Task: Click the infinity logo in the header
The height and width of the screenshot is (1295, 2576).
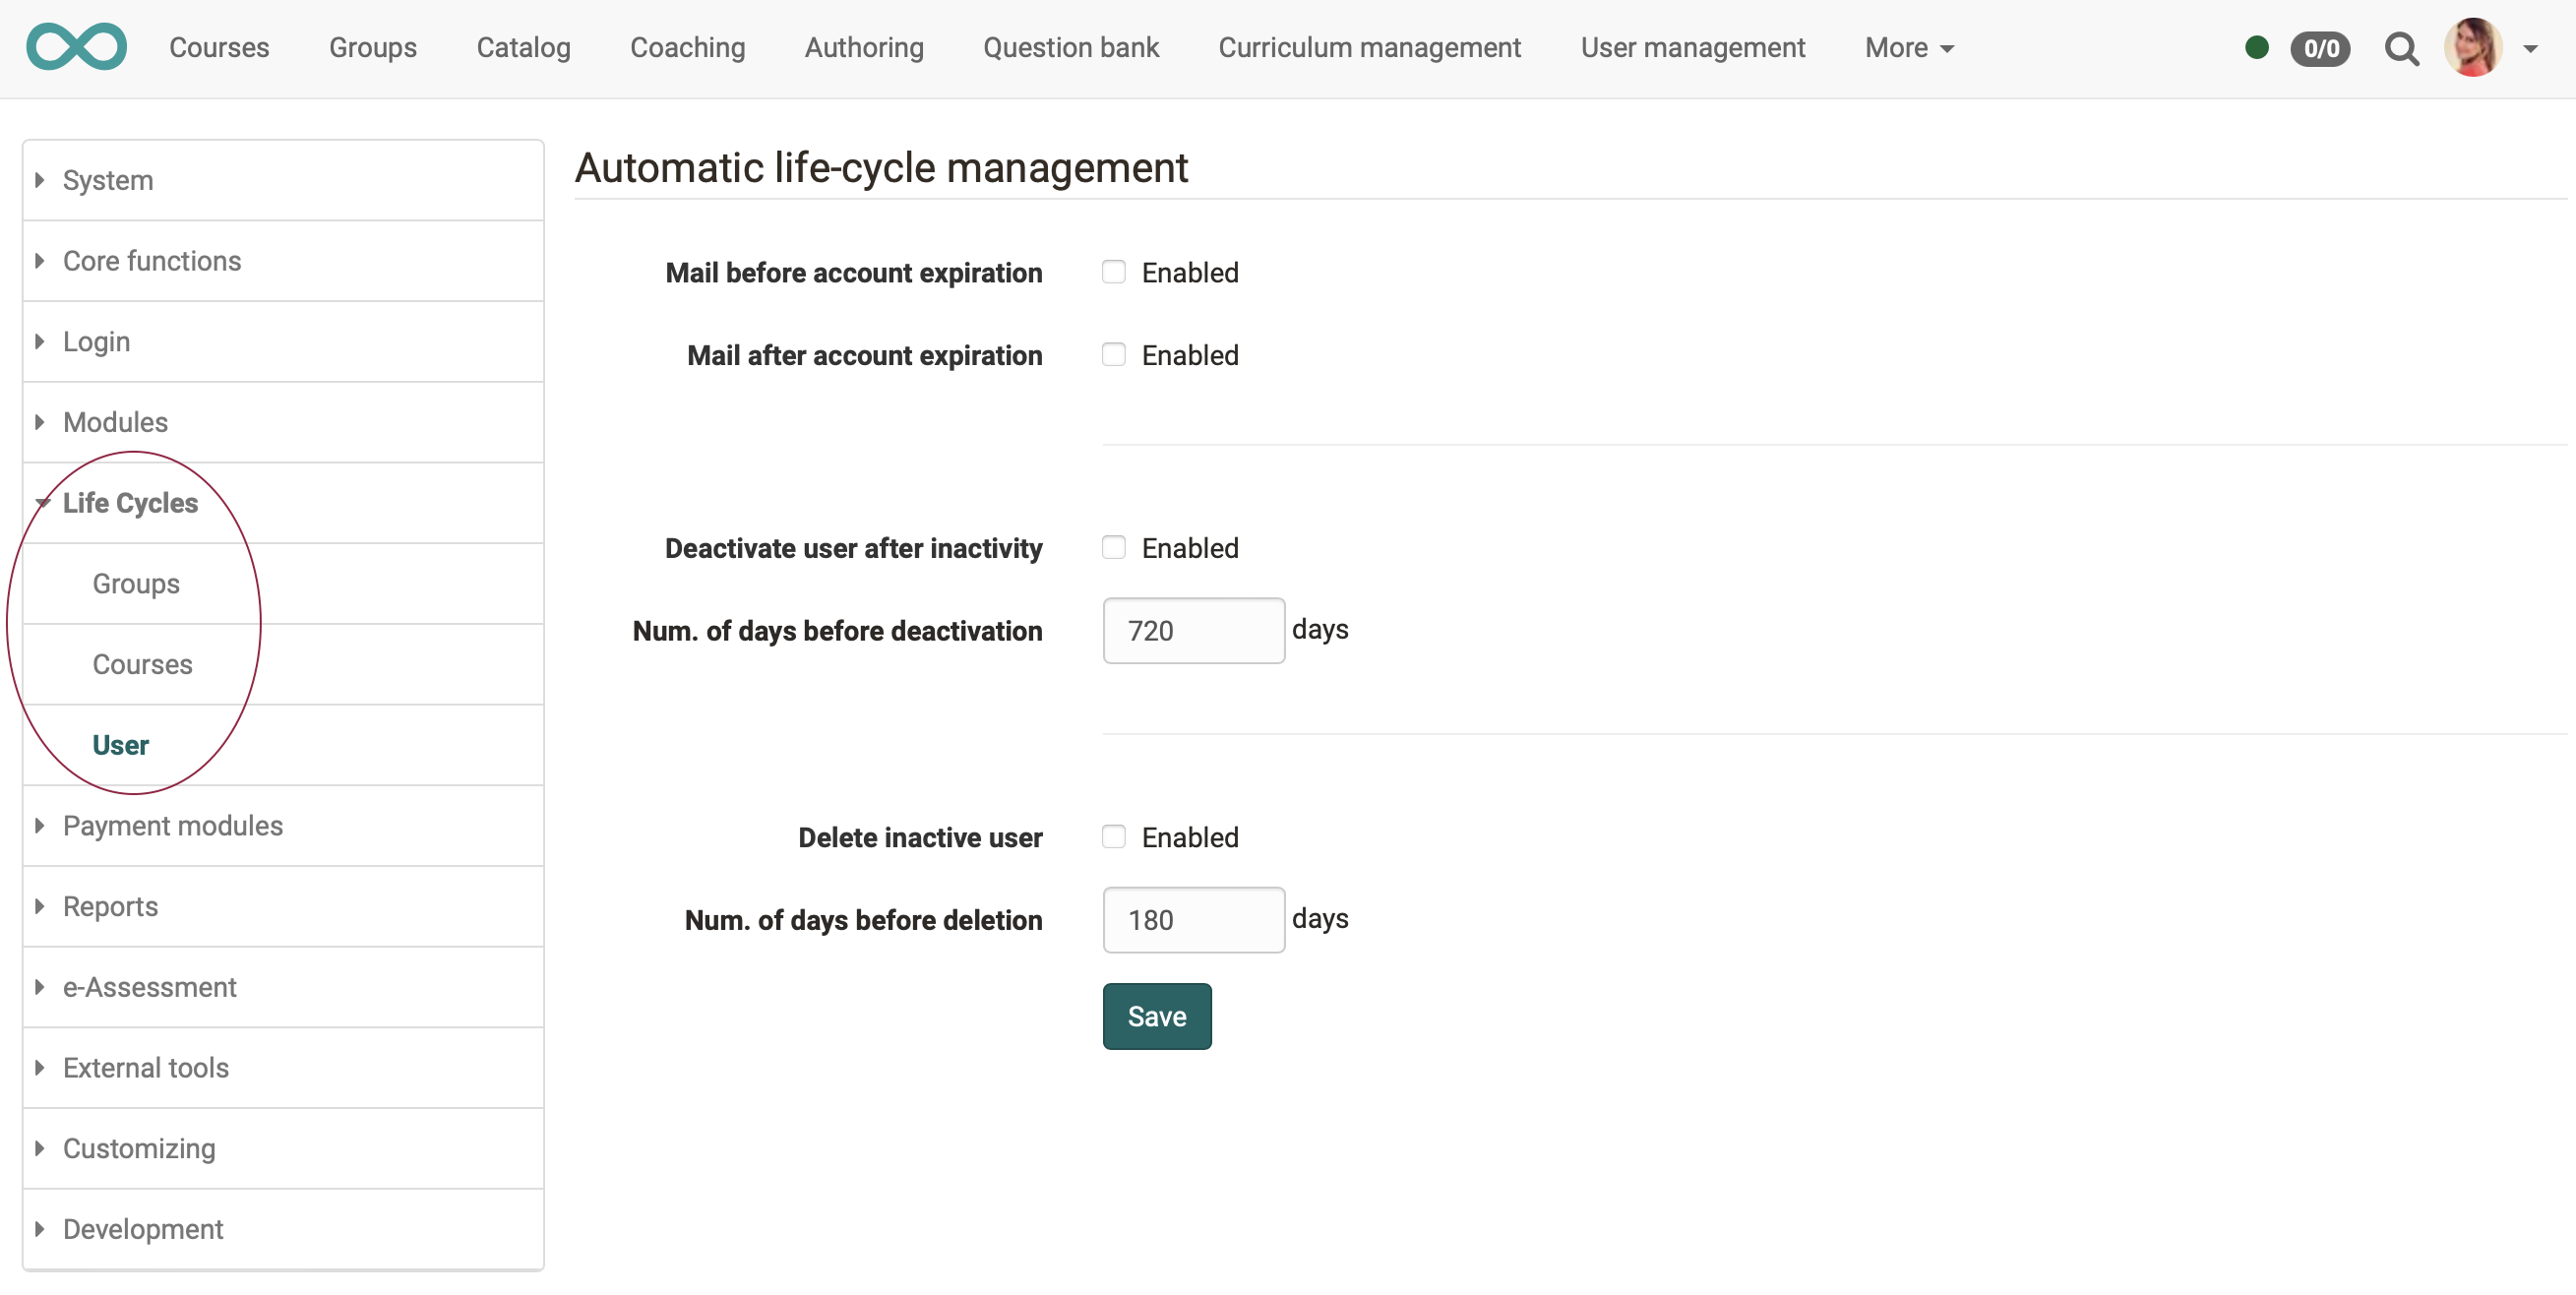Action: tap(76, 46)
